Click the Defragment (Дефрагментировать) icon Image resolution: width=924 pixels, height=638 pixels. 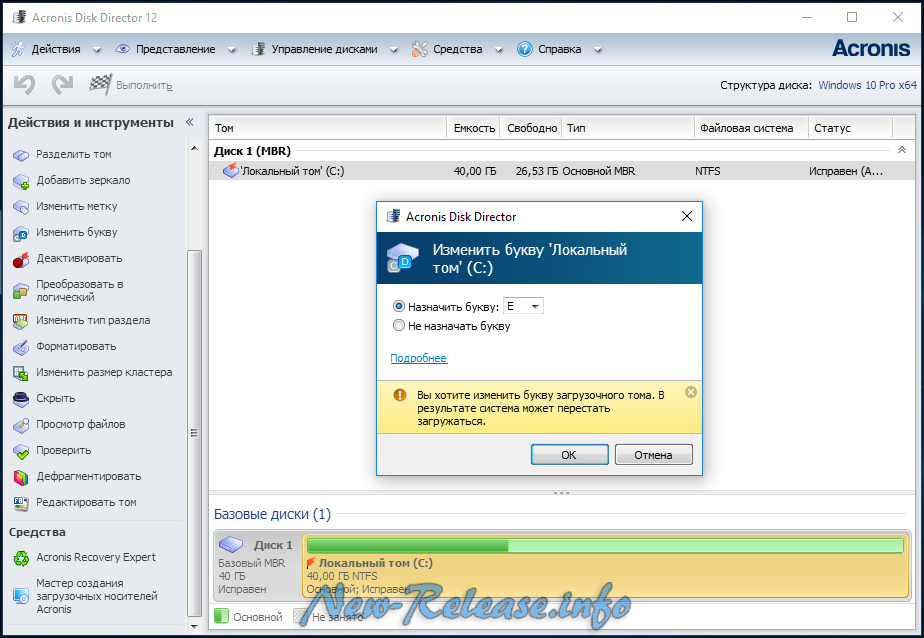21,477
